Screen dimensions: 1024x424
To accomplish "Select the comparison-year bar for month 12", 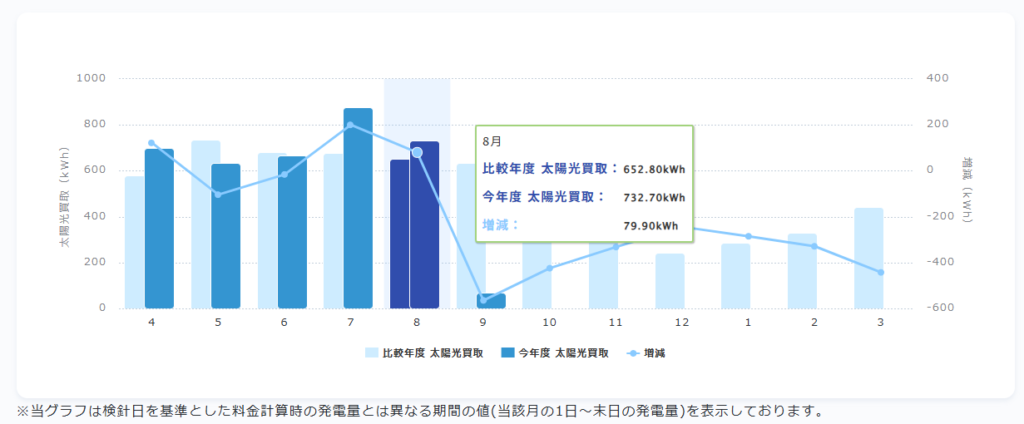I will 670,281.
